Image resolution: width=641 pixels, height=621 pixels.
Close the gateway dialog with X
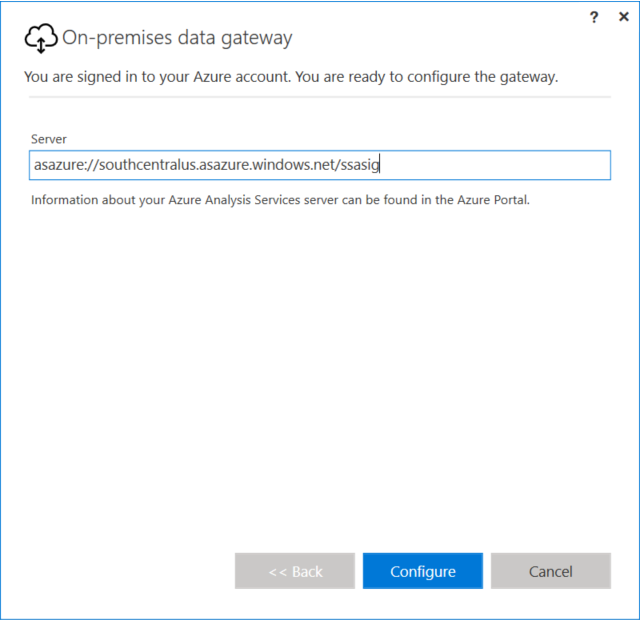coord(624,17)
